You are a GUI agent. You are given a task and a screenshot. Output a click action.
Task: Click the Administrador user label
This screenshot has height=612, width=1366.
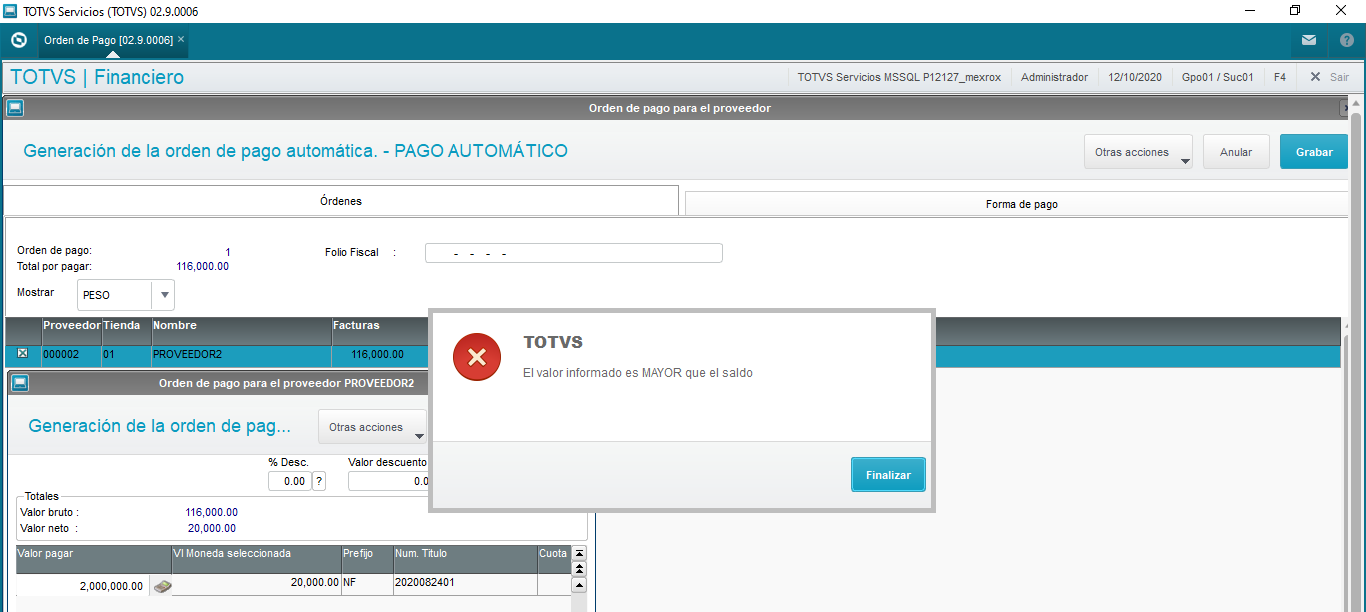pos(1054,77)
